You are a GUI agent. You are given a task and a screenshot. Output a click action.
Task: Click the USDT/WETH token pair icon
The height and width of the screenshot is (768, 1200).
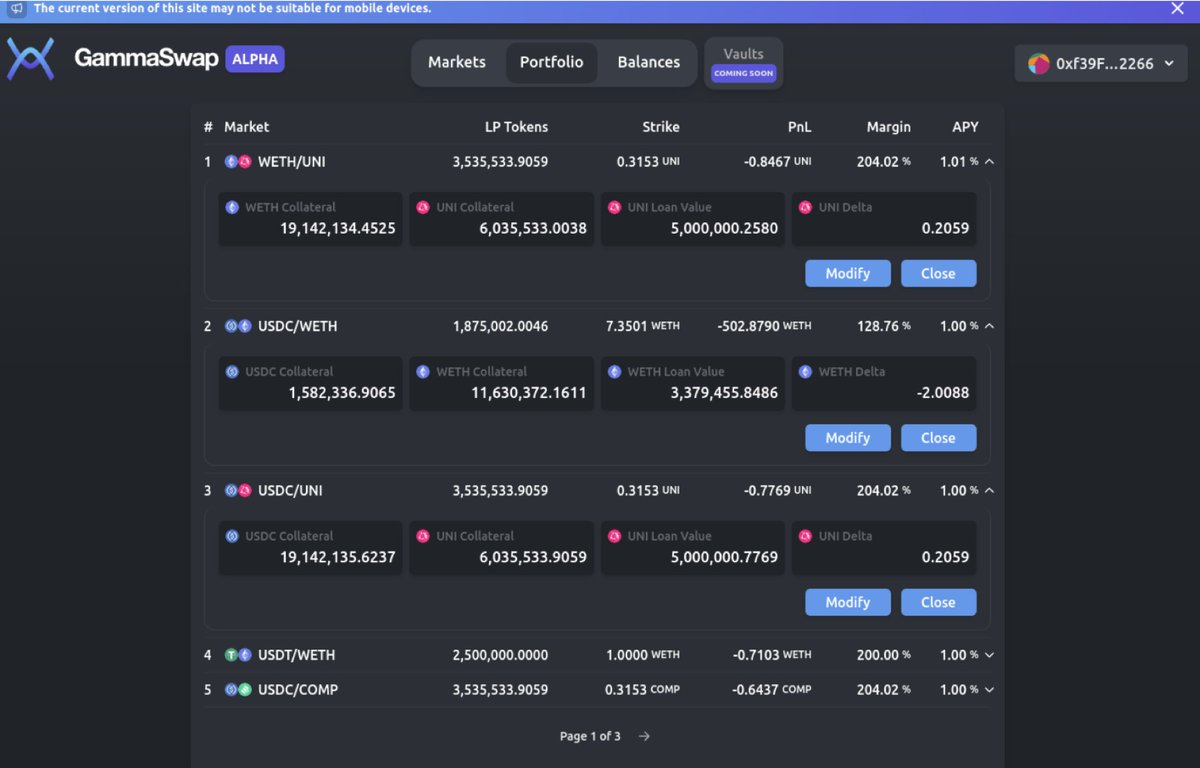[238, 655]
